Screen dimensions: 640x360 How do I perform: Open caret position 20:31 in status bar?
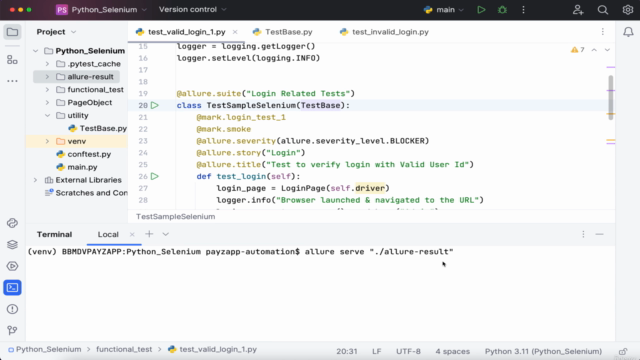coord(347,351)
